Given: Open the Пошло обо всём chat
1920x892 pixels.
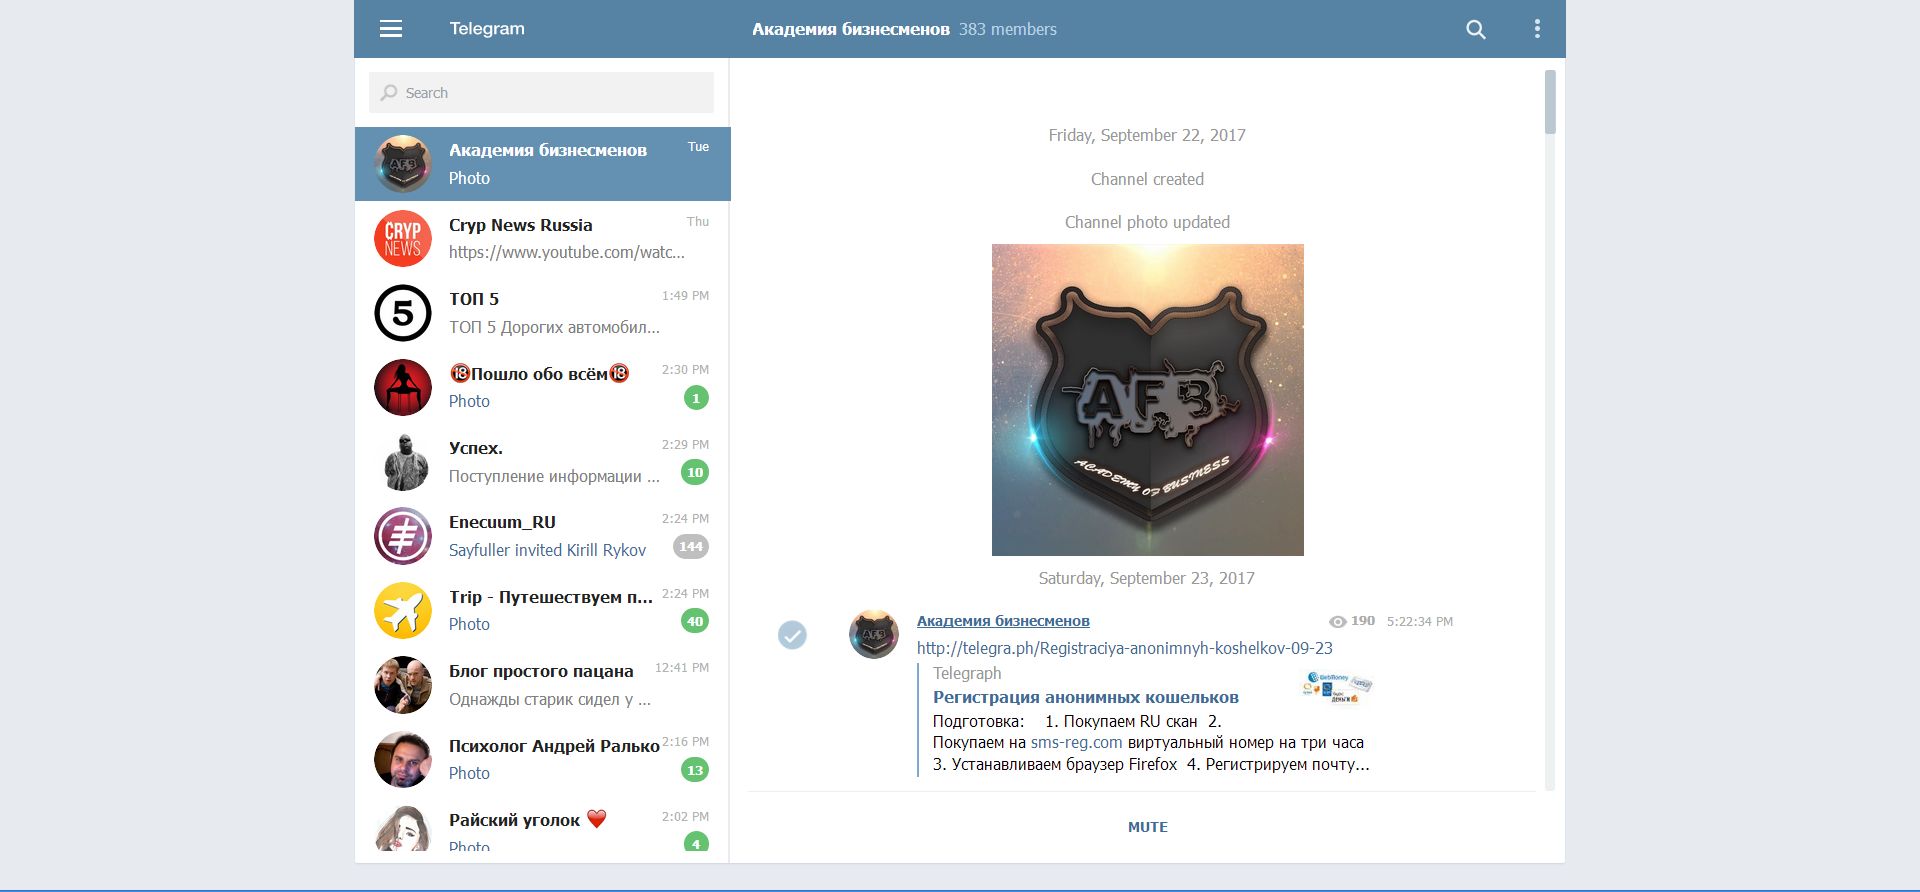Looking at the screenshot, I should pyautogui.click(x=542, y=387).
